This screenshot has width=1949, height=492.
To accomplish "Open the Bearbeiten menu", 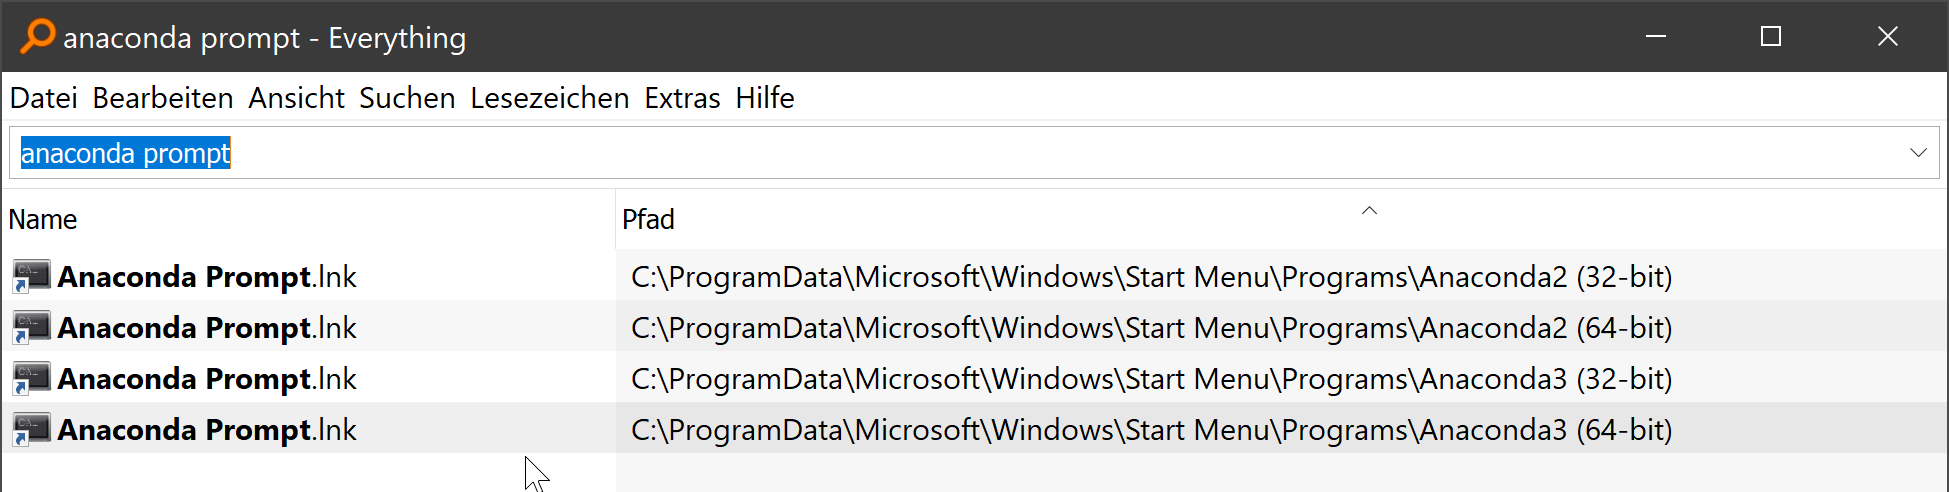I will pyautogui.click(x=163, y=98).
